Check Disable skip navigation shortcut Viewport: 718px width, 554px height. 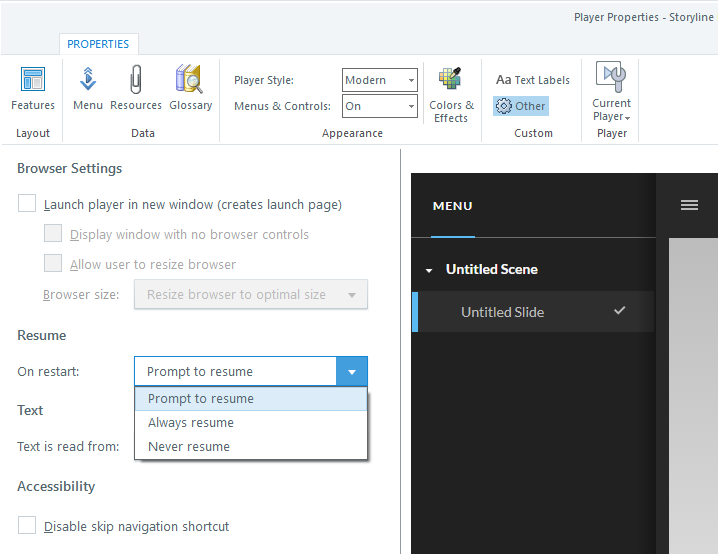coord(28,526)
